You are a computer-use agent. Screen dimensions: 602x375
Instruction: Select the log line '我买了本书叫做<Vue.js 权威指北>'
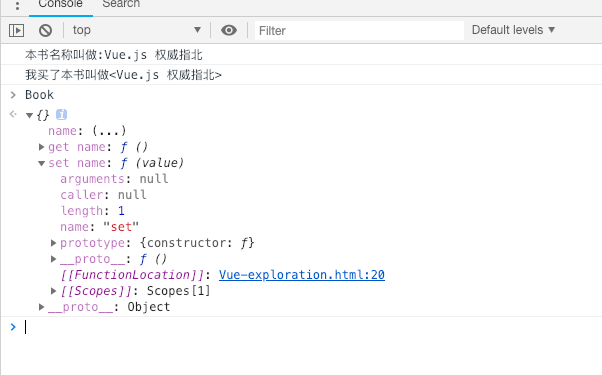tap(123, 75)
